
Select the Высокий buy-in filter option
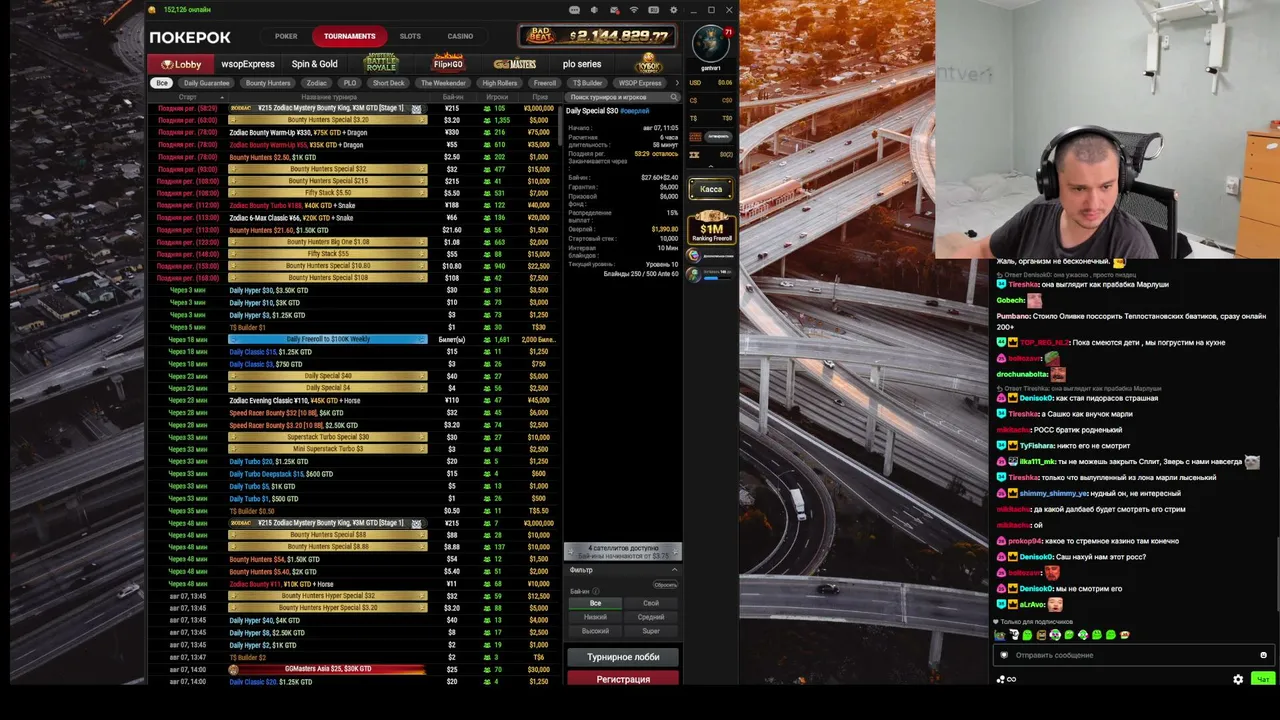(595, 631)
